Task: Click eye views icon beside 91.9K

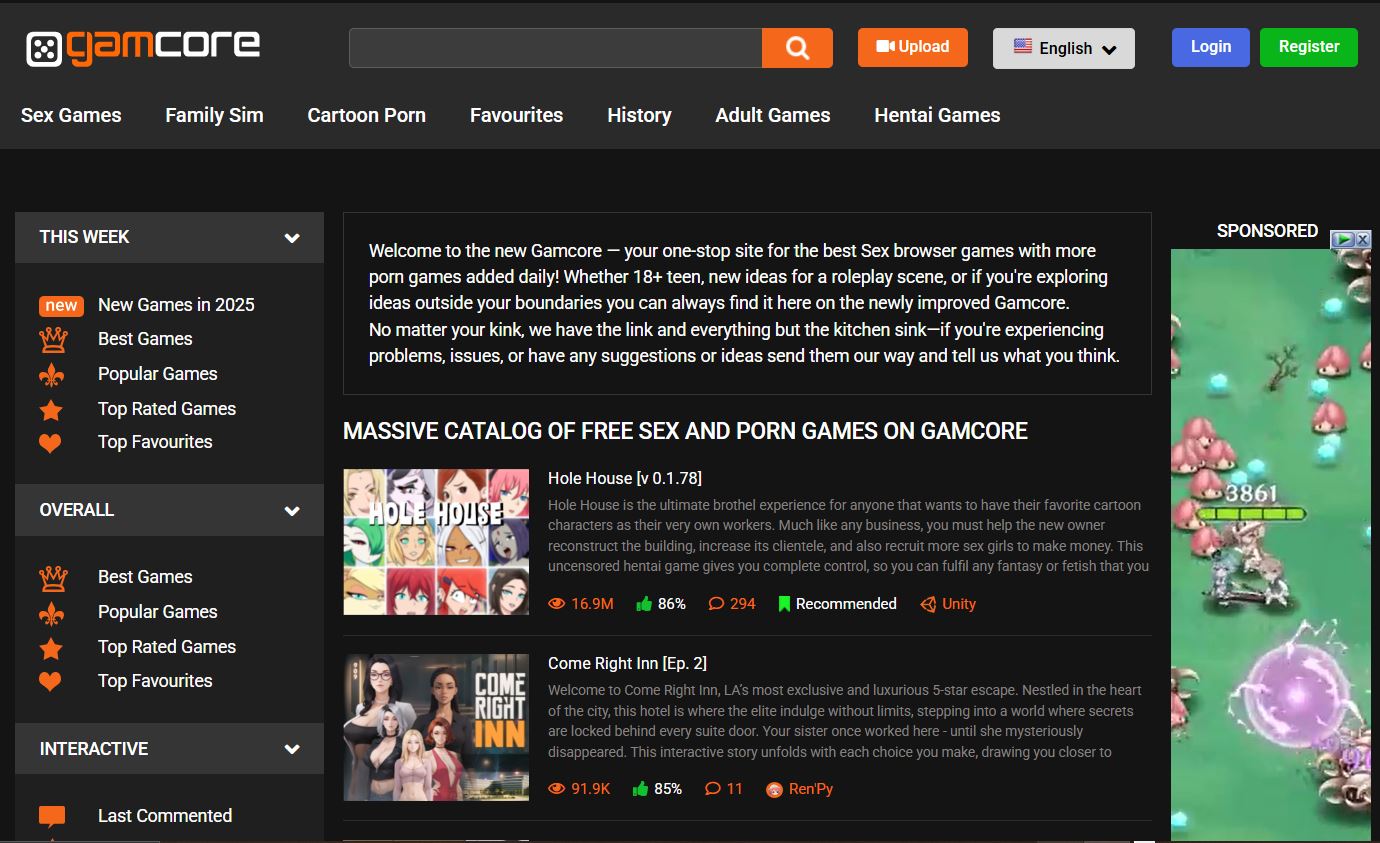Action: point(557,789)
